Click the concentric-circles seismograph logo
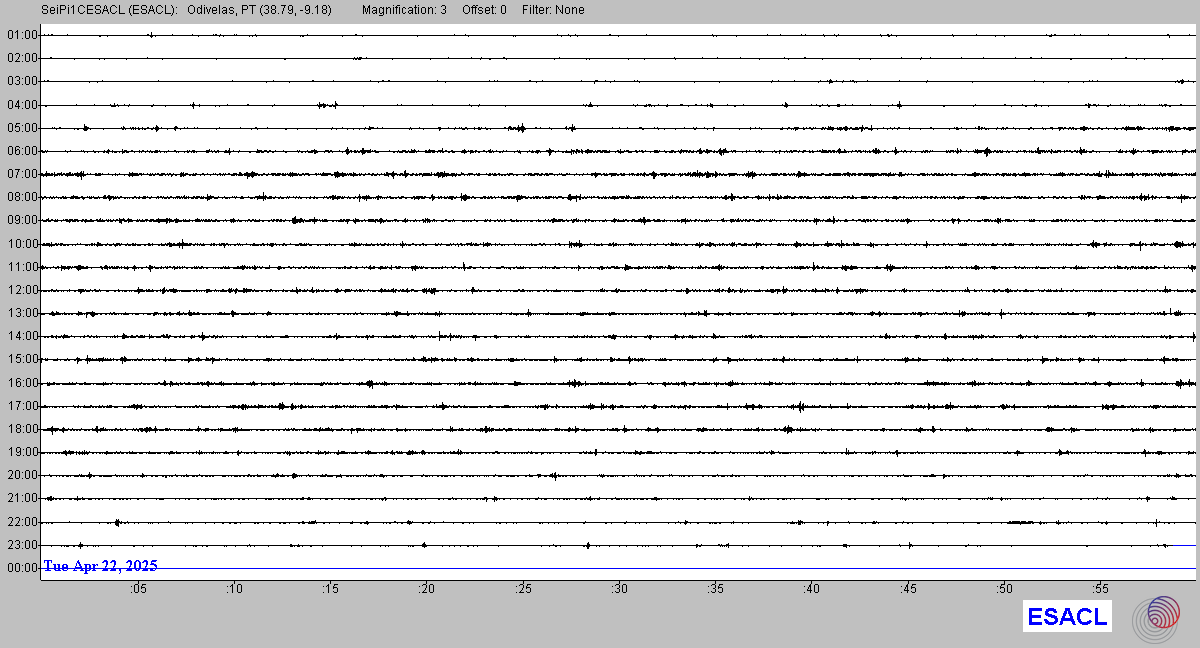The height and width of the screenshot is (648, 1200). (1156, 618)
